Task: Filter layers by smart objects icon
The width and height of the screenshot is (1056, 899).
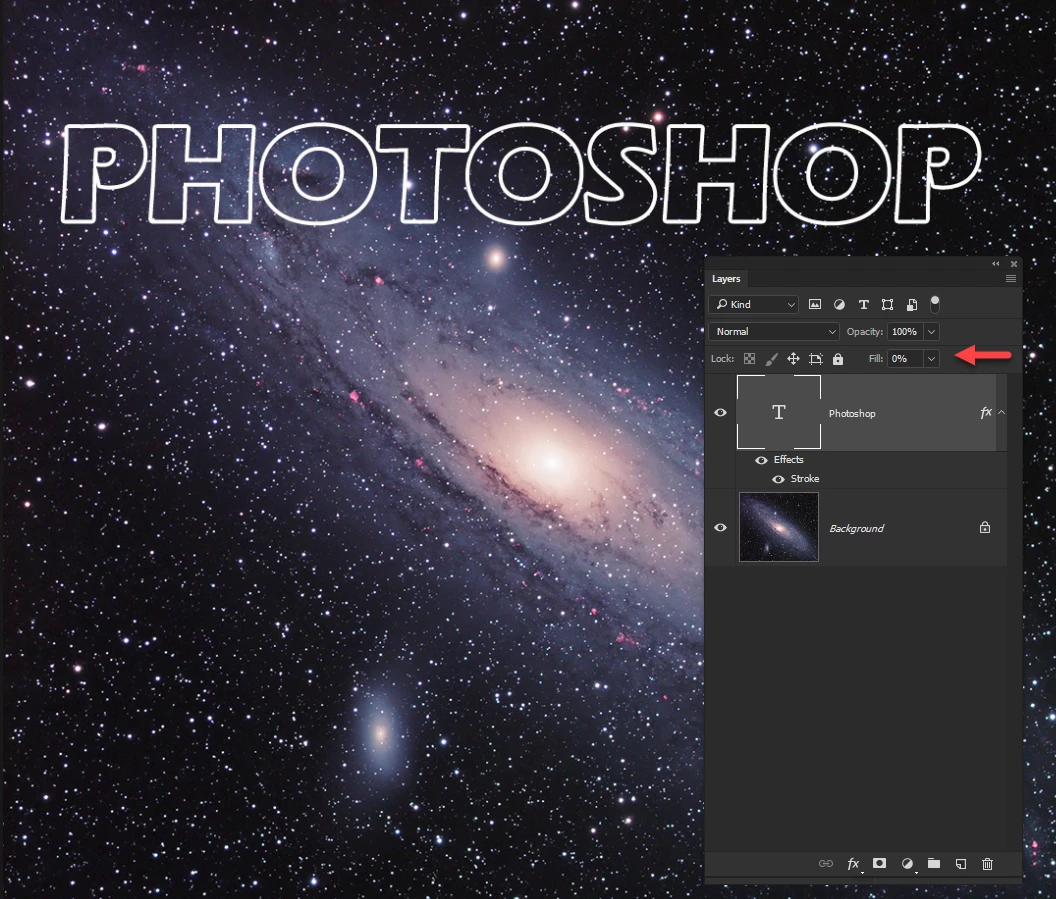Action: pyautogui.click(x=912, y=304)
